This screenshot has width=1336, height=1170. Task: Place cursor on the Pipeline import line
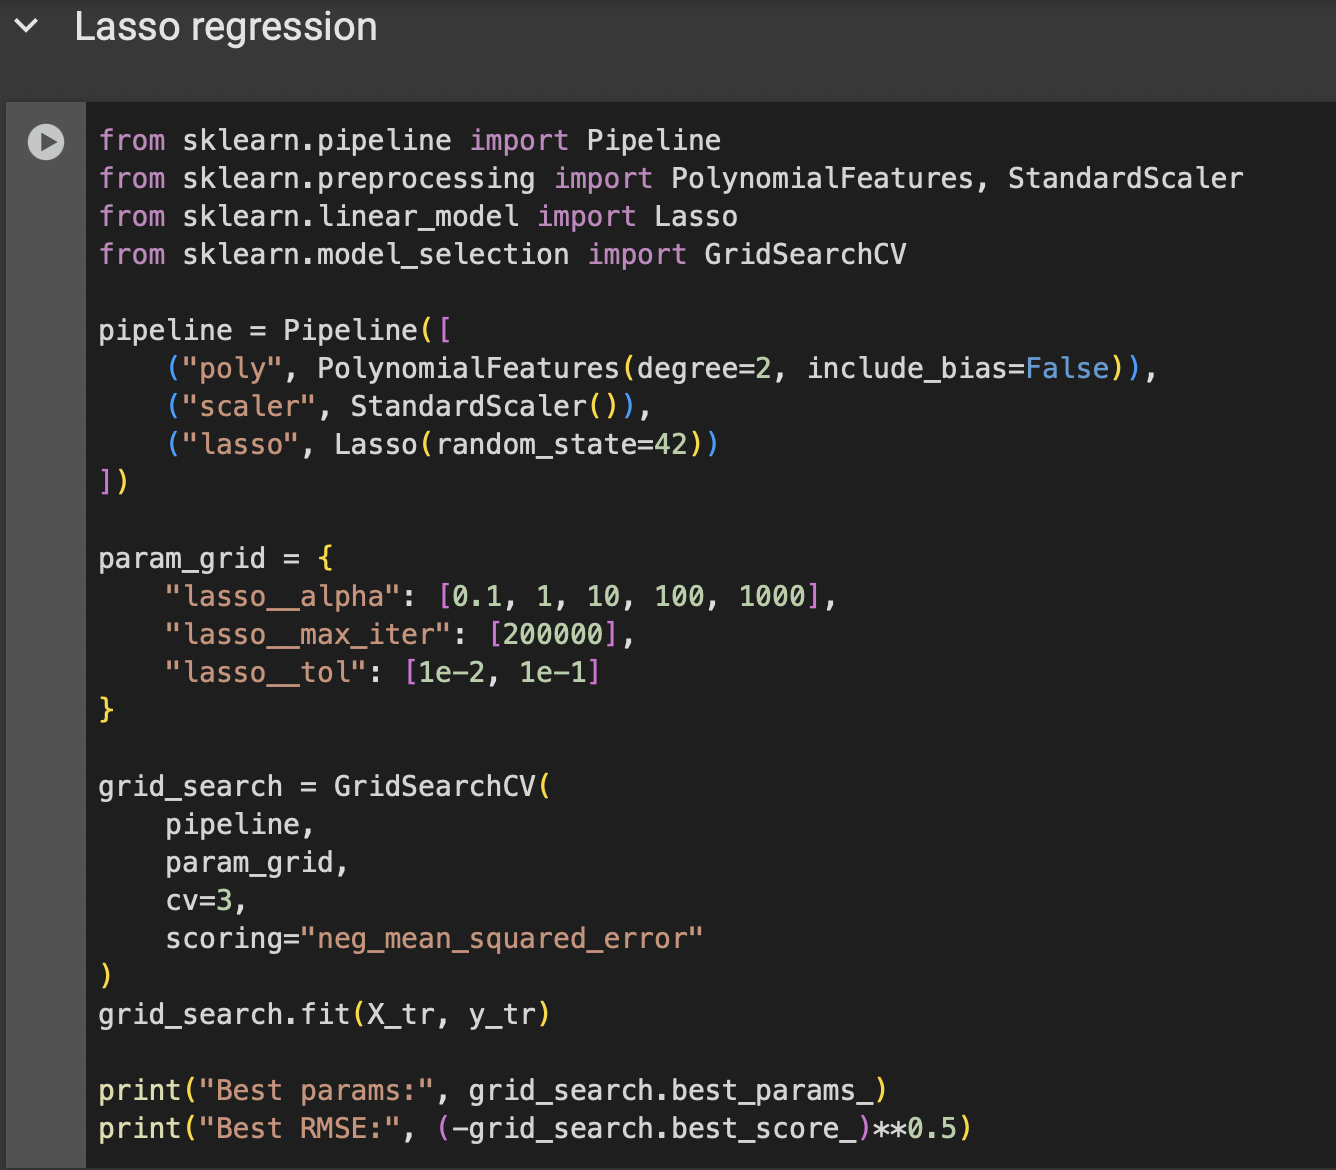pos(400,140)
